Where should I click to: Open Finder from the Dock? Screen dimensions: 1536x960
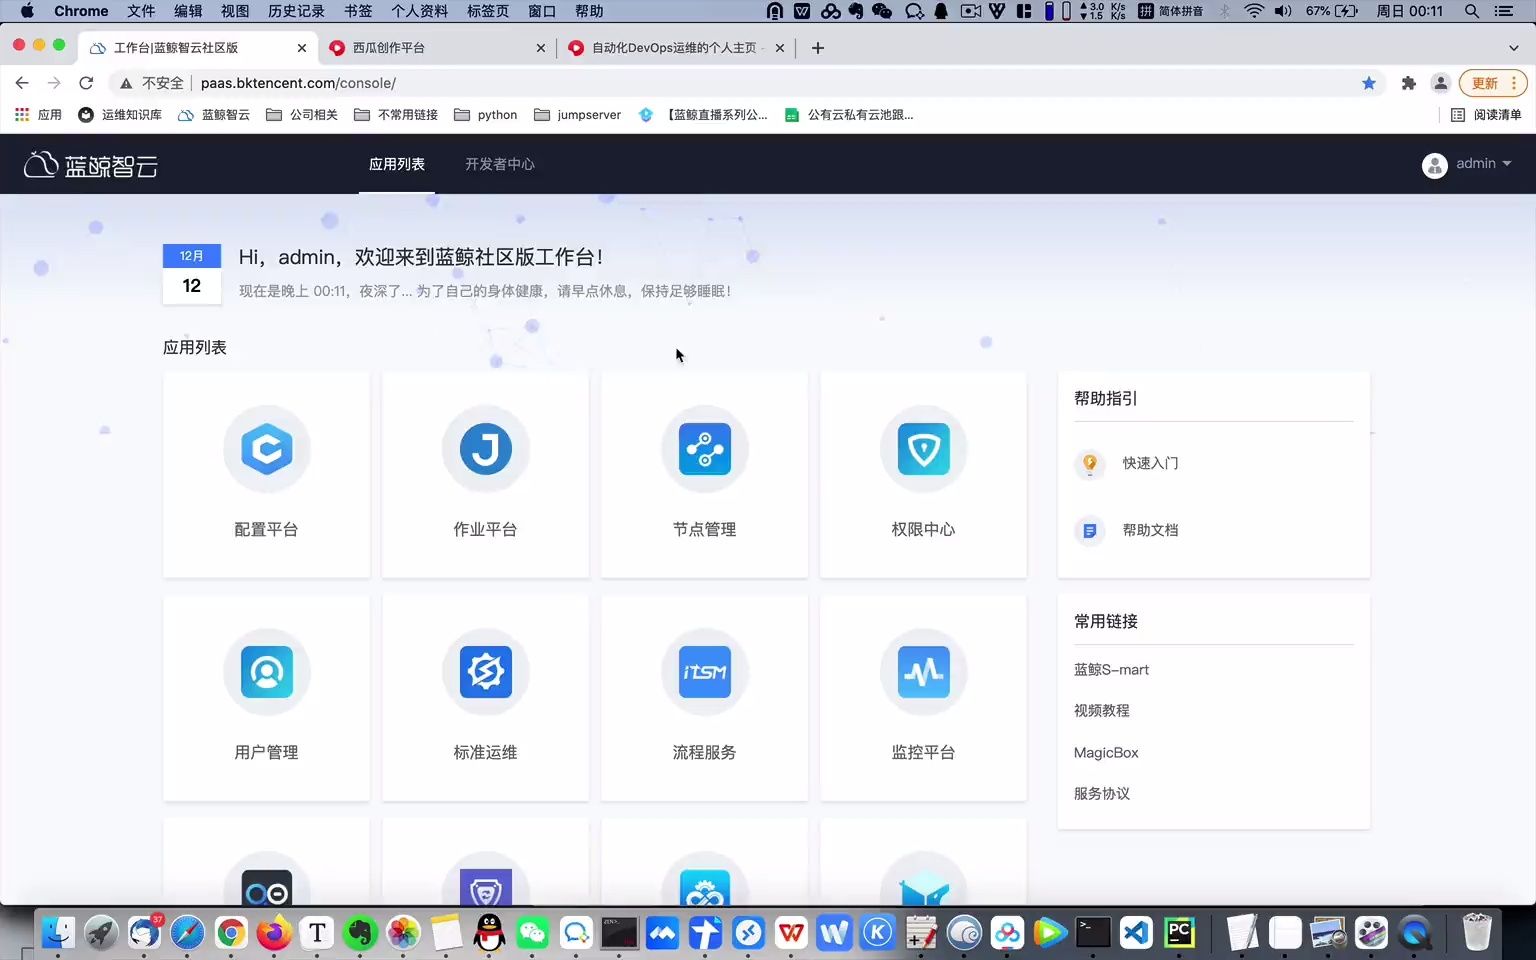(58, 933)
